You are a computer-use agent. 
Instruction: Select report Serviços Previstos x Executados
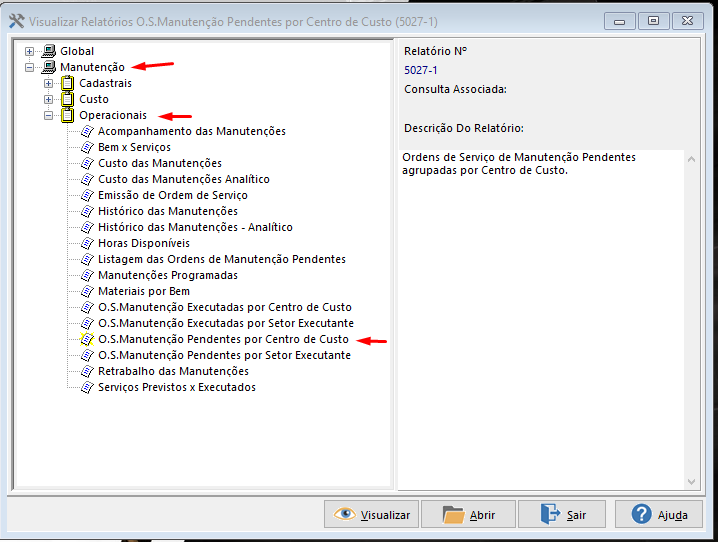(x=177, y=388)
